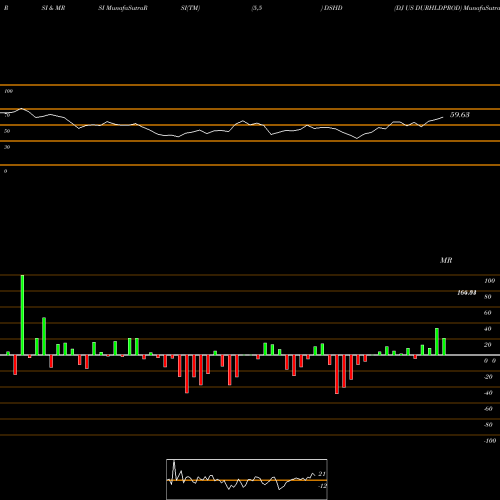Click the MR axis label -100
This screenshot has height=500, width=500.
pyautogui.click(x=489, y=441)
